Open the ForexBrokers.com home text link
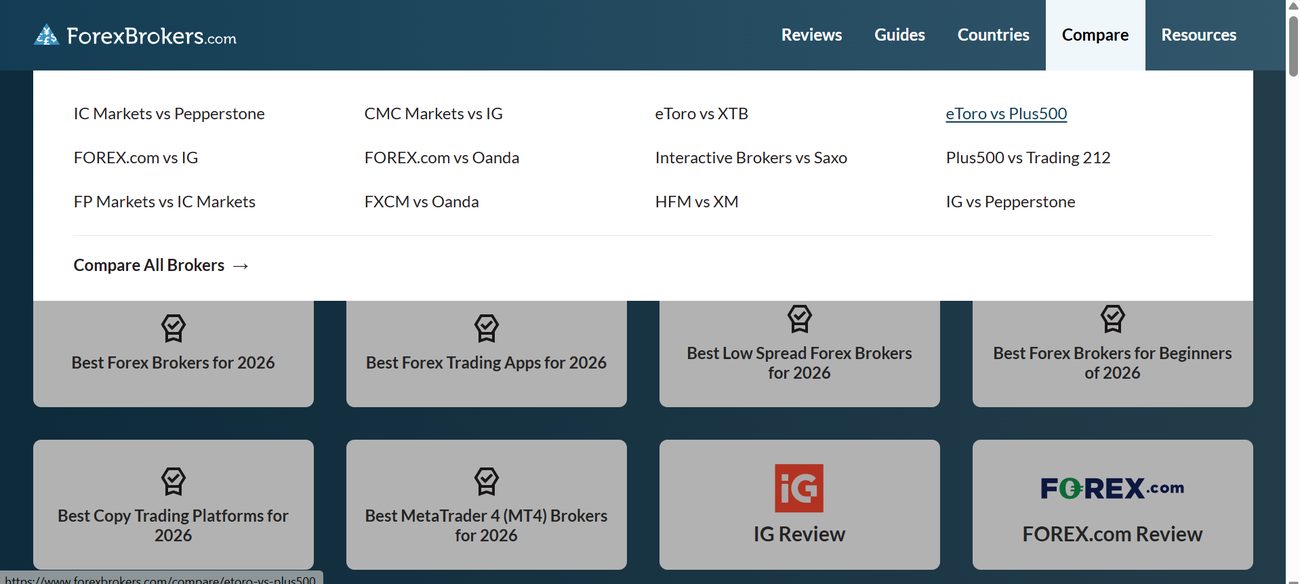Image resolution: width=1300 pixels, height=584 pixels. pos(151,36)
